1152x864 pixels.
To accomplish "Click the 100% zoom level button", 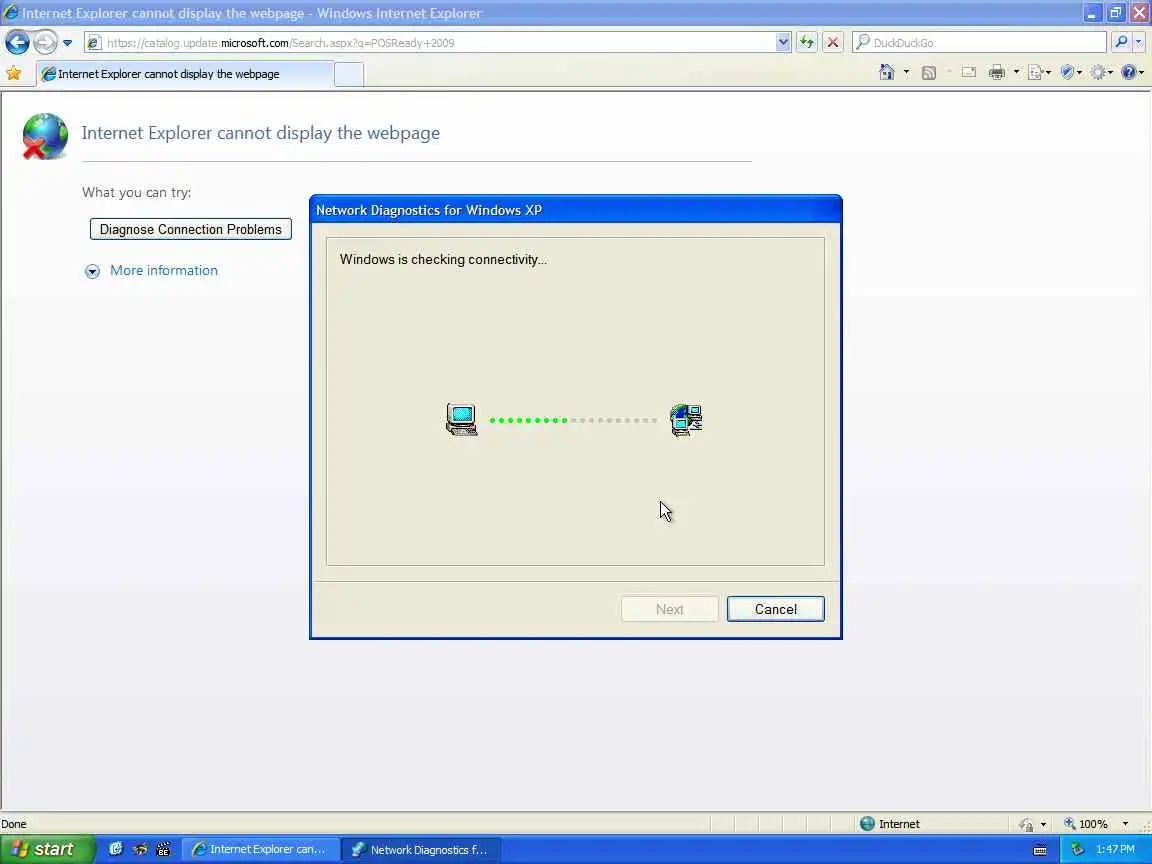I will tap(1086, 824).
